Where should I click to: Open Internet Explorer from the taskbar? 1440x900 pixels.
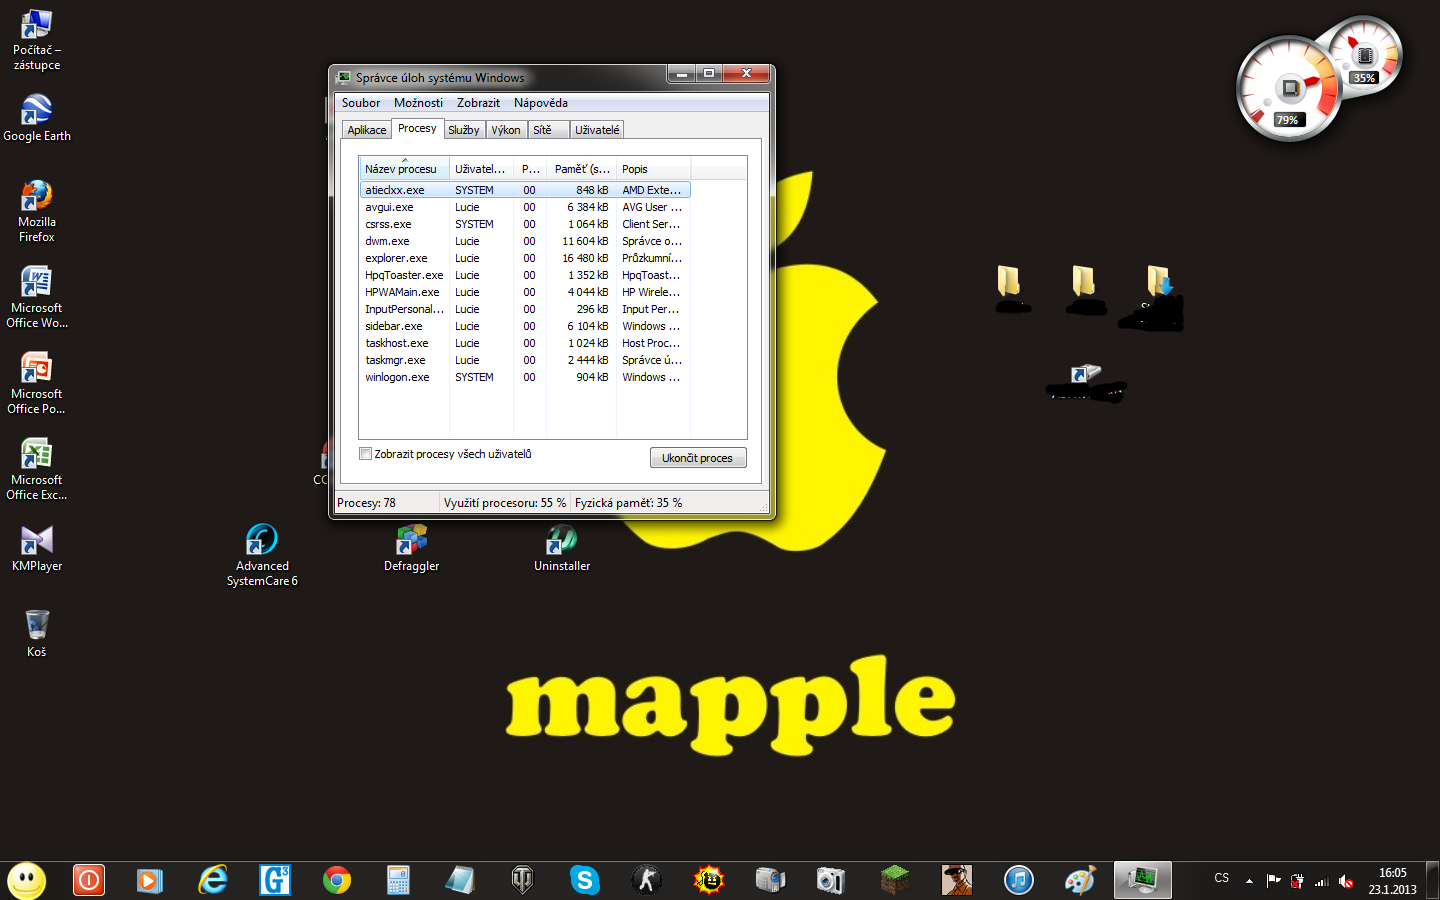coord(213,880)
